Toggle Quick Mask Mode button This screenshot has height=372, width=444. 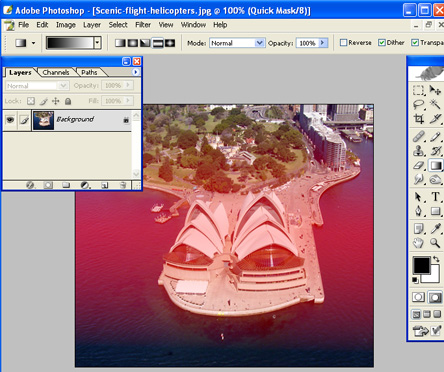[x=435, y=297]
